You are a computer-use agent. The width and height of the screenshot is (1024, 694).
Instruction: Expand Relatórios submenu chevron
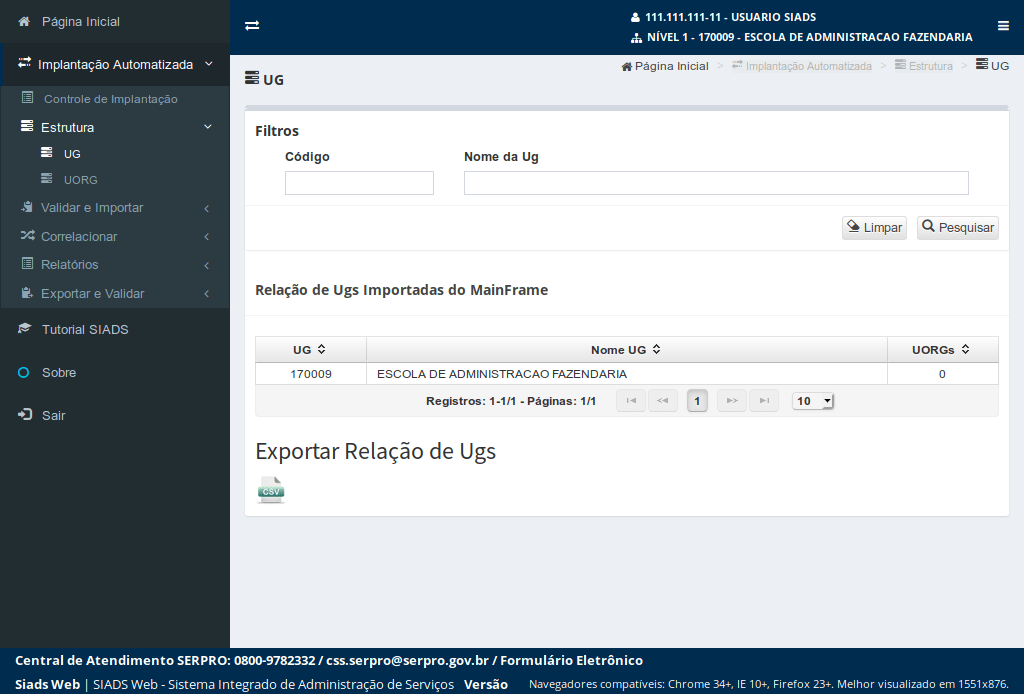click(206, 265)
